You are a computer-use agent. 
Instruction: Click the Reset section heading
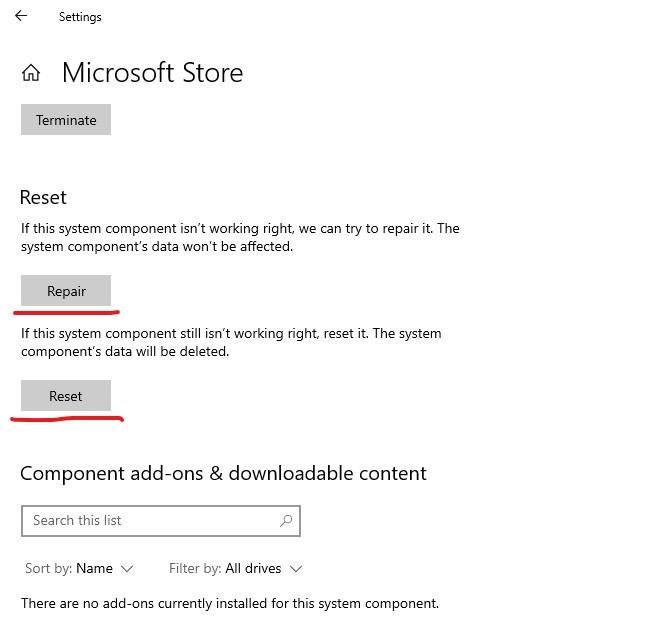(43, 197)
